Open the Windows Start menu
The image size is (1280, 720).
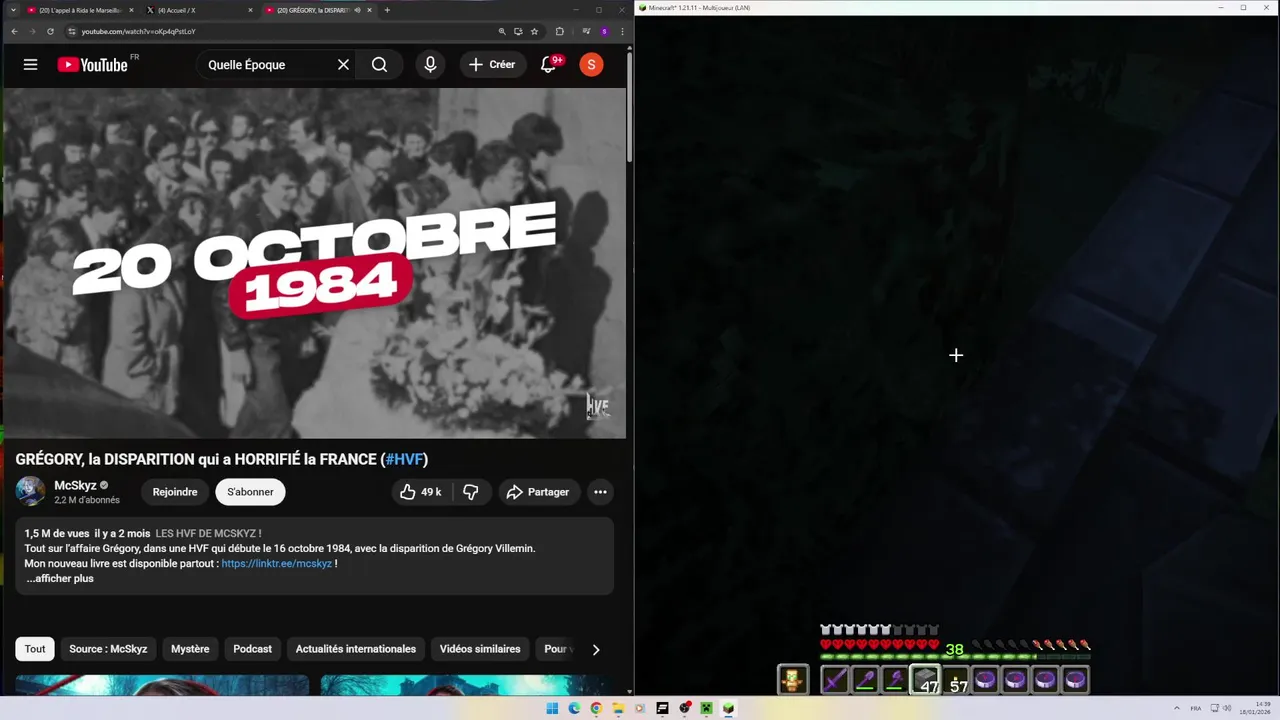click(552, 708)
